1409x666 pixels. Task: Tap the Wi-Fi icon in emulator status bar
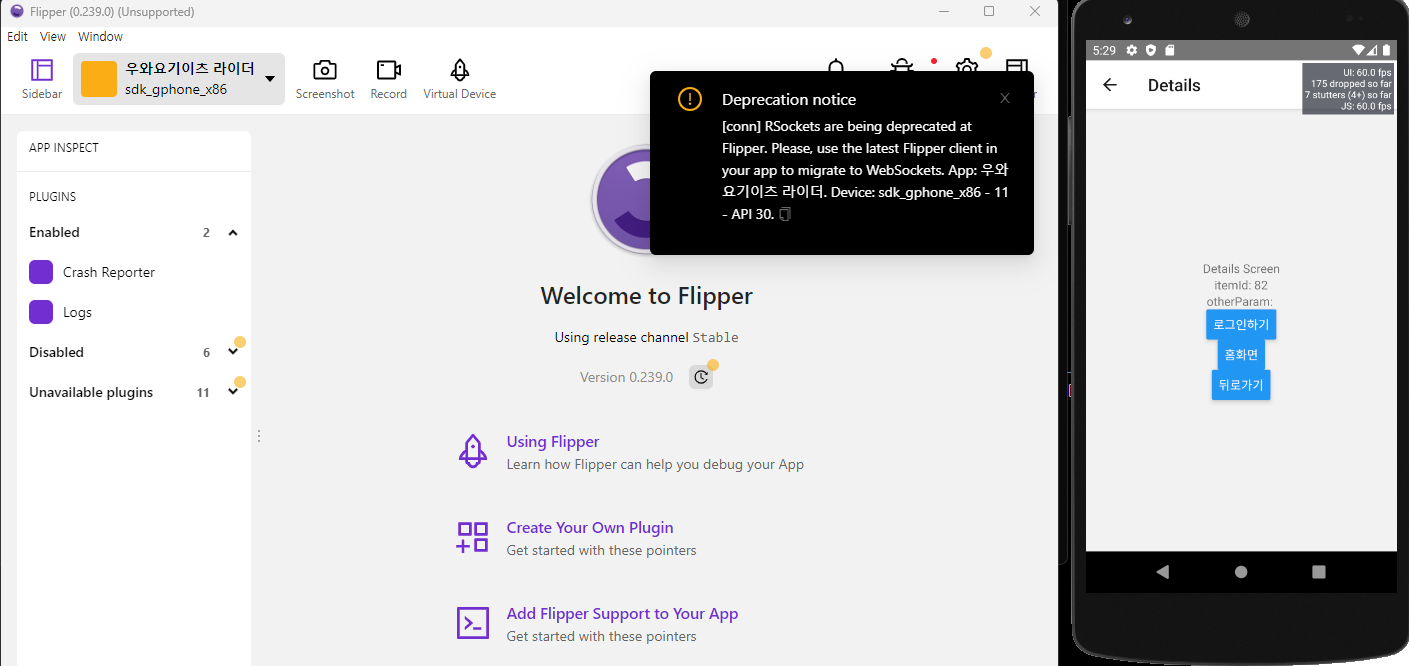coord(1358,50)
